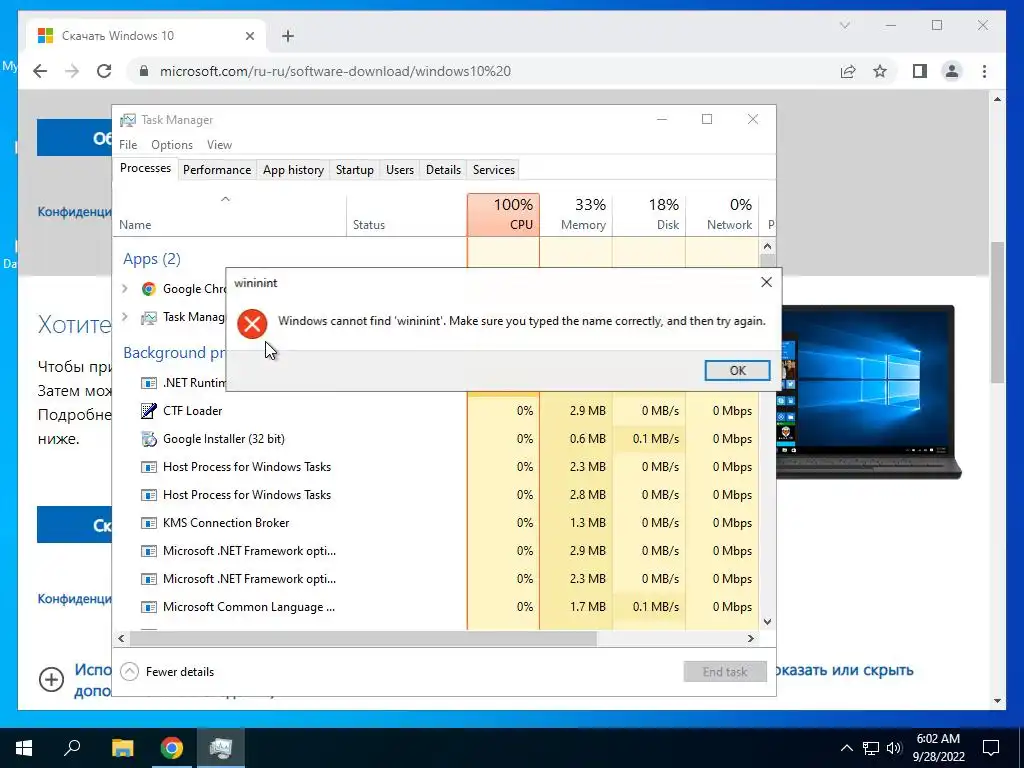Screen dimensions: 1024x768
Task: Click Chrome icon on taskbar
Action: (x=172, y=747)
